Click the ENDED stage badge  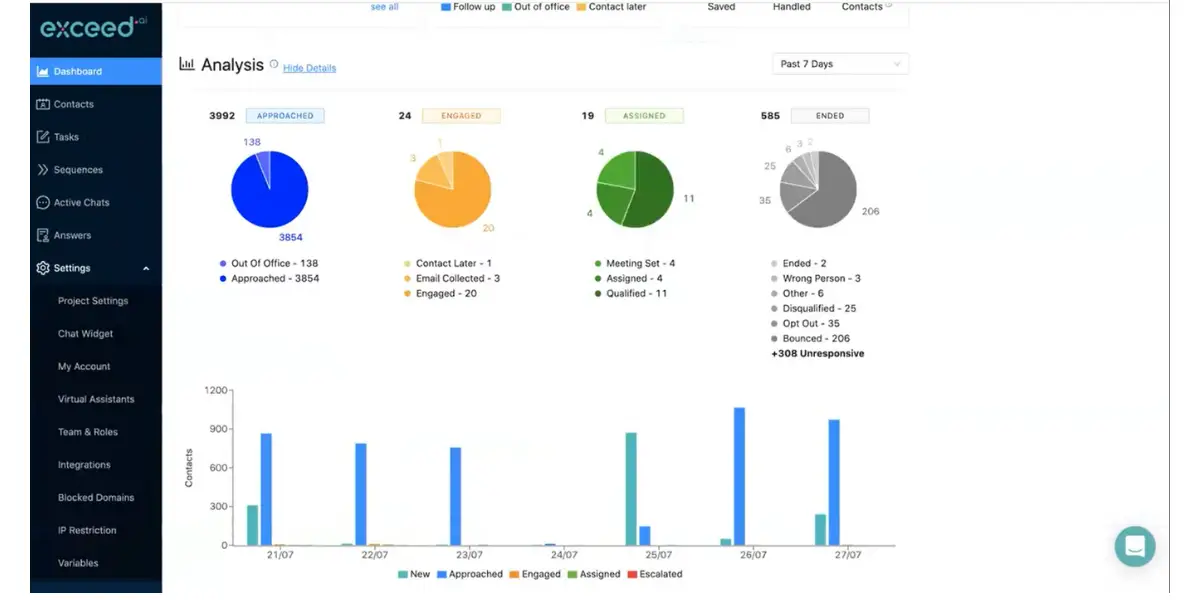pyautogui.click(x=830, y=116)
